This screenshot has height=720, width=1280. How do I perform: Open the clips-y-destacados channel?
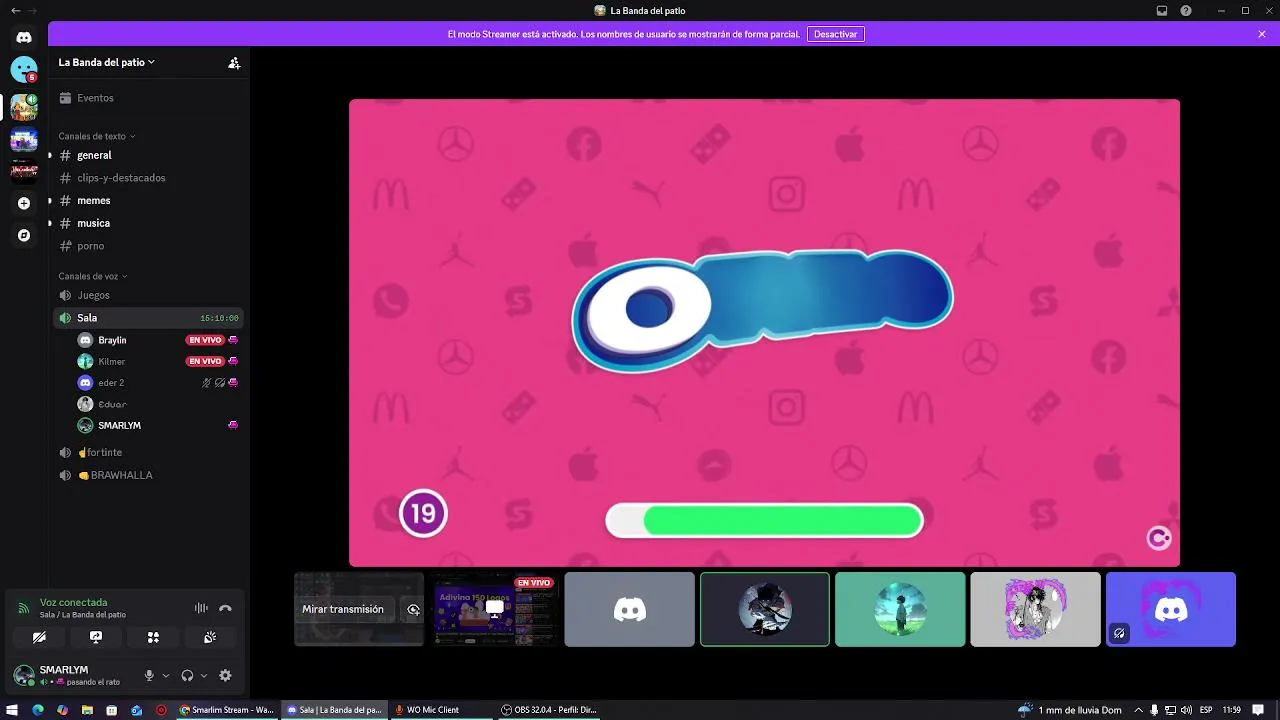tap(148, 178)
